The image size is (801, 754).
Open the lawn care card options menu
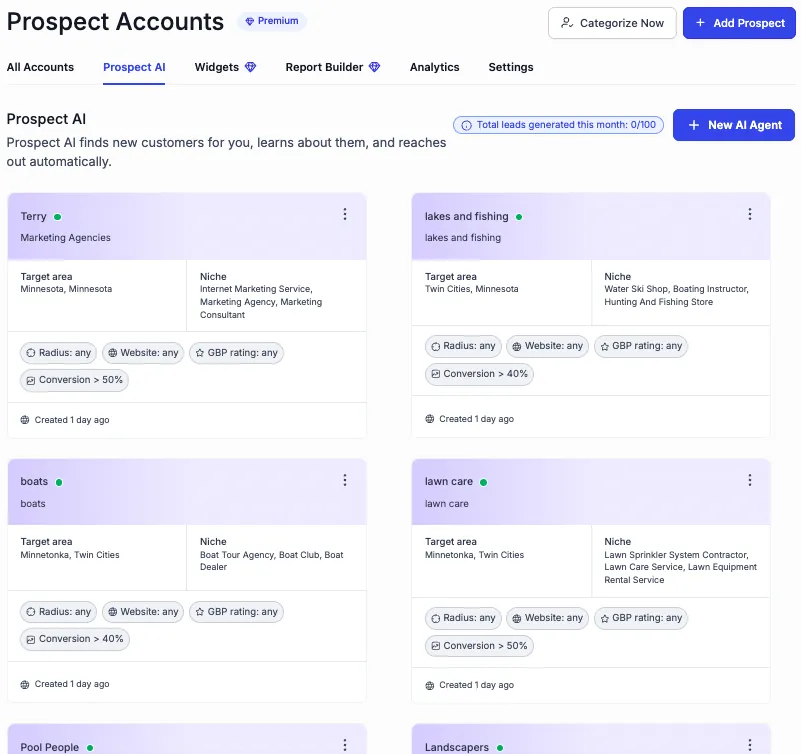[x=750, y=480]
